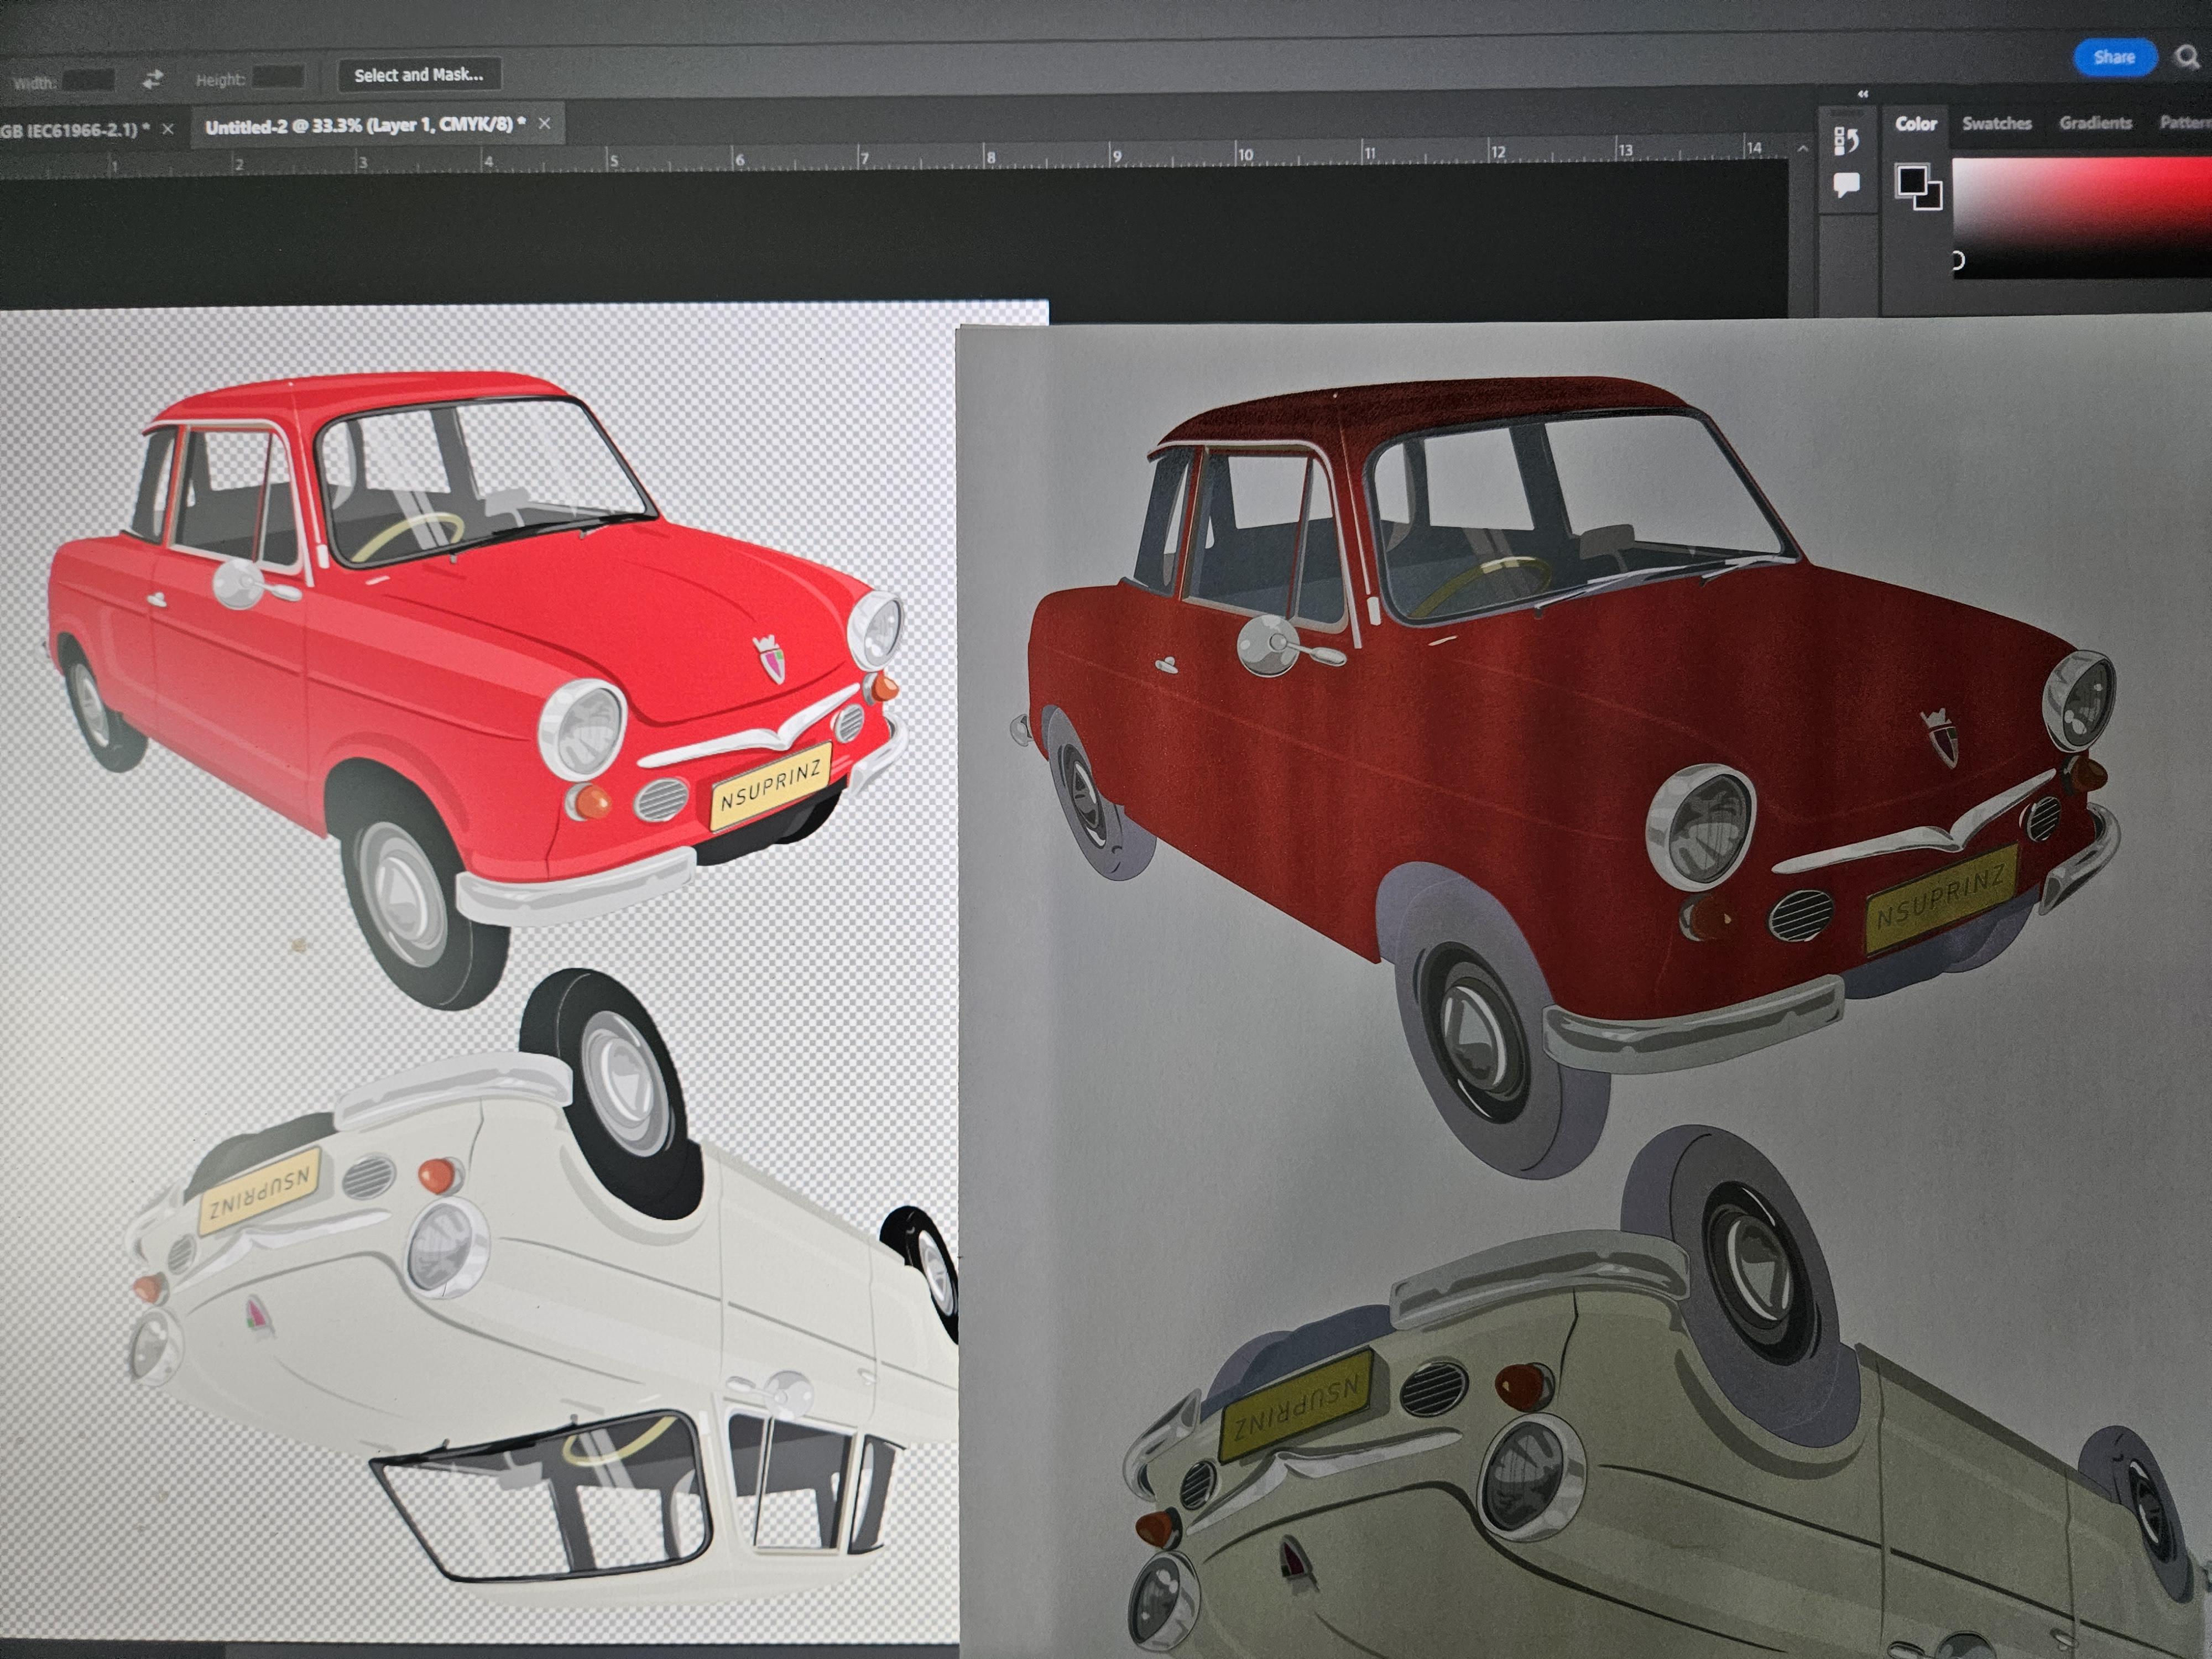
Task: Activate the Color panel tab
Action: [1916, 124]
